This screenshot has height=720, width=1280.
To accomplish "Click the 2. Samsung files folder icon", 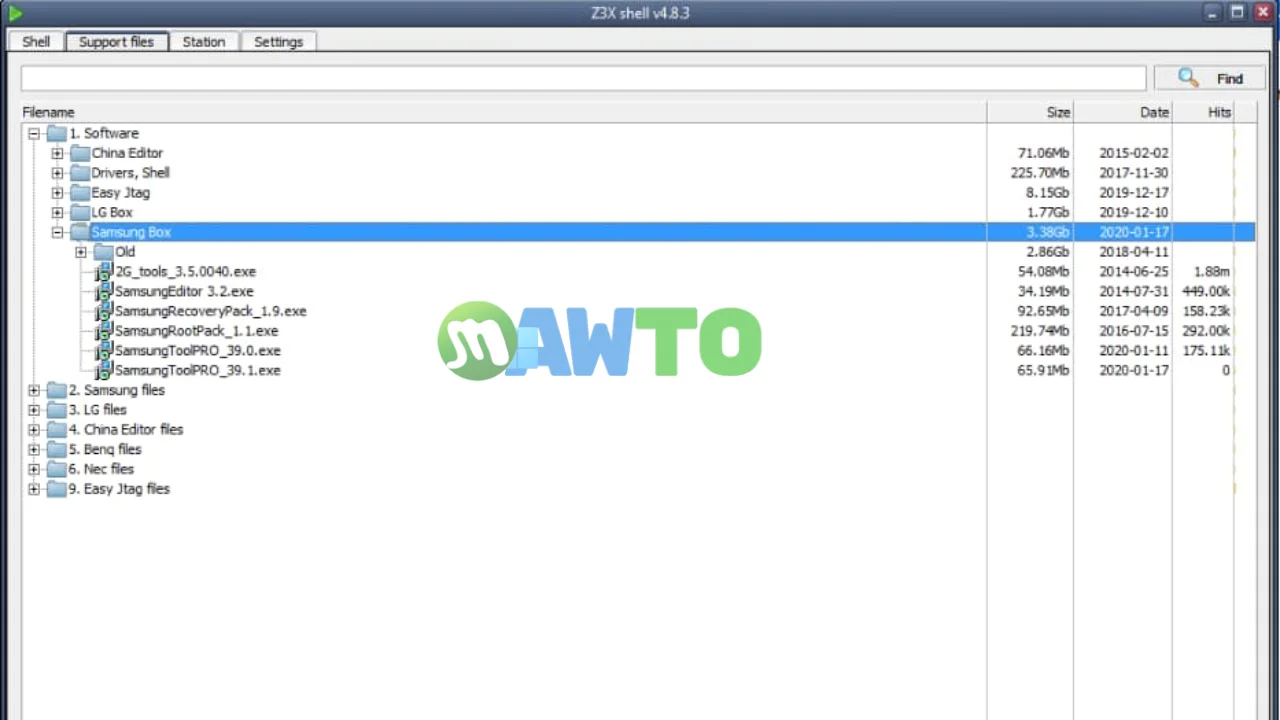I will click(x=57, y=390).
